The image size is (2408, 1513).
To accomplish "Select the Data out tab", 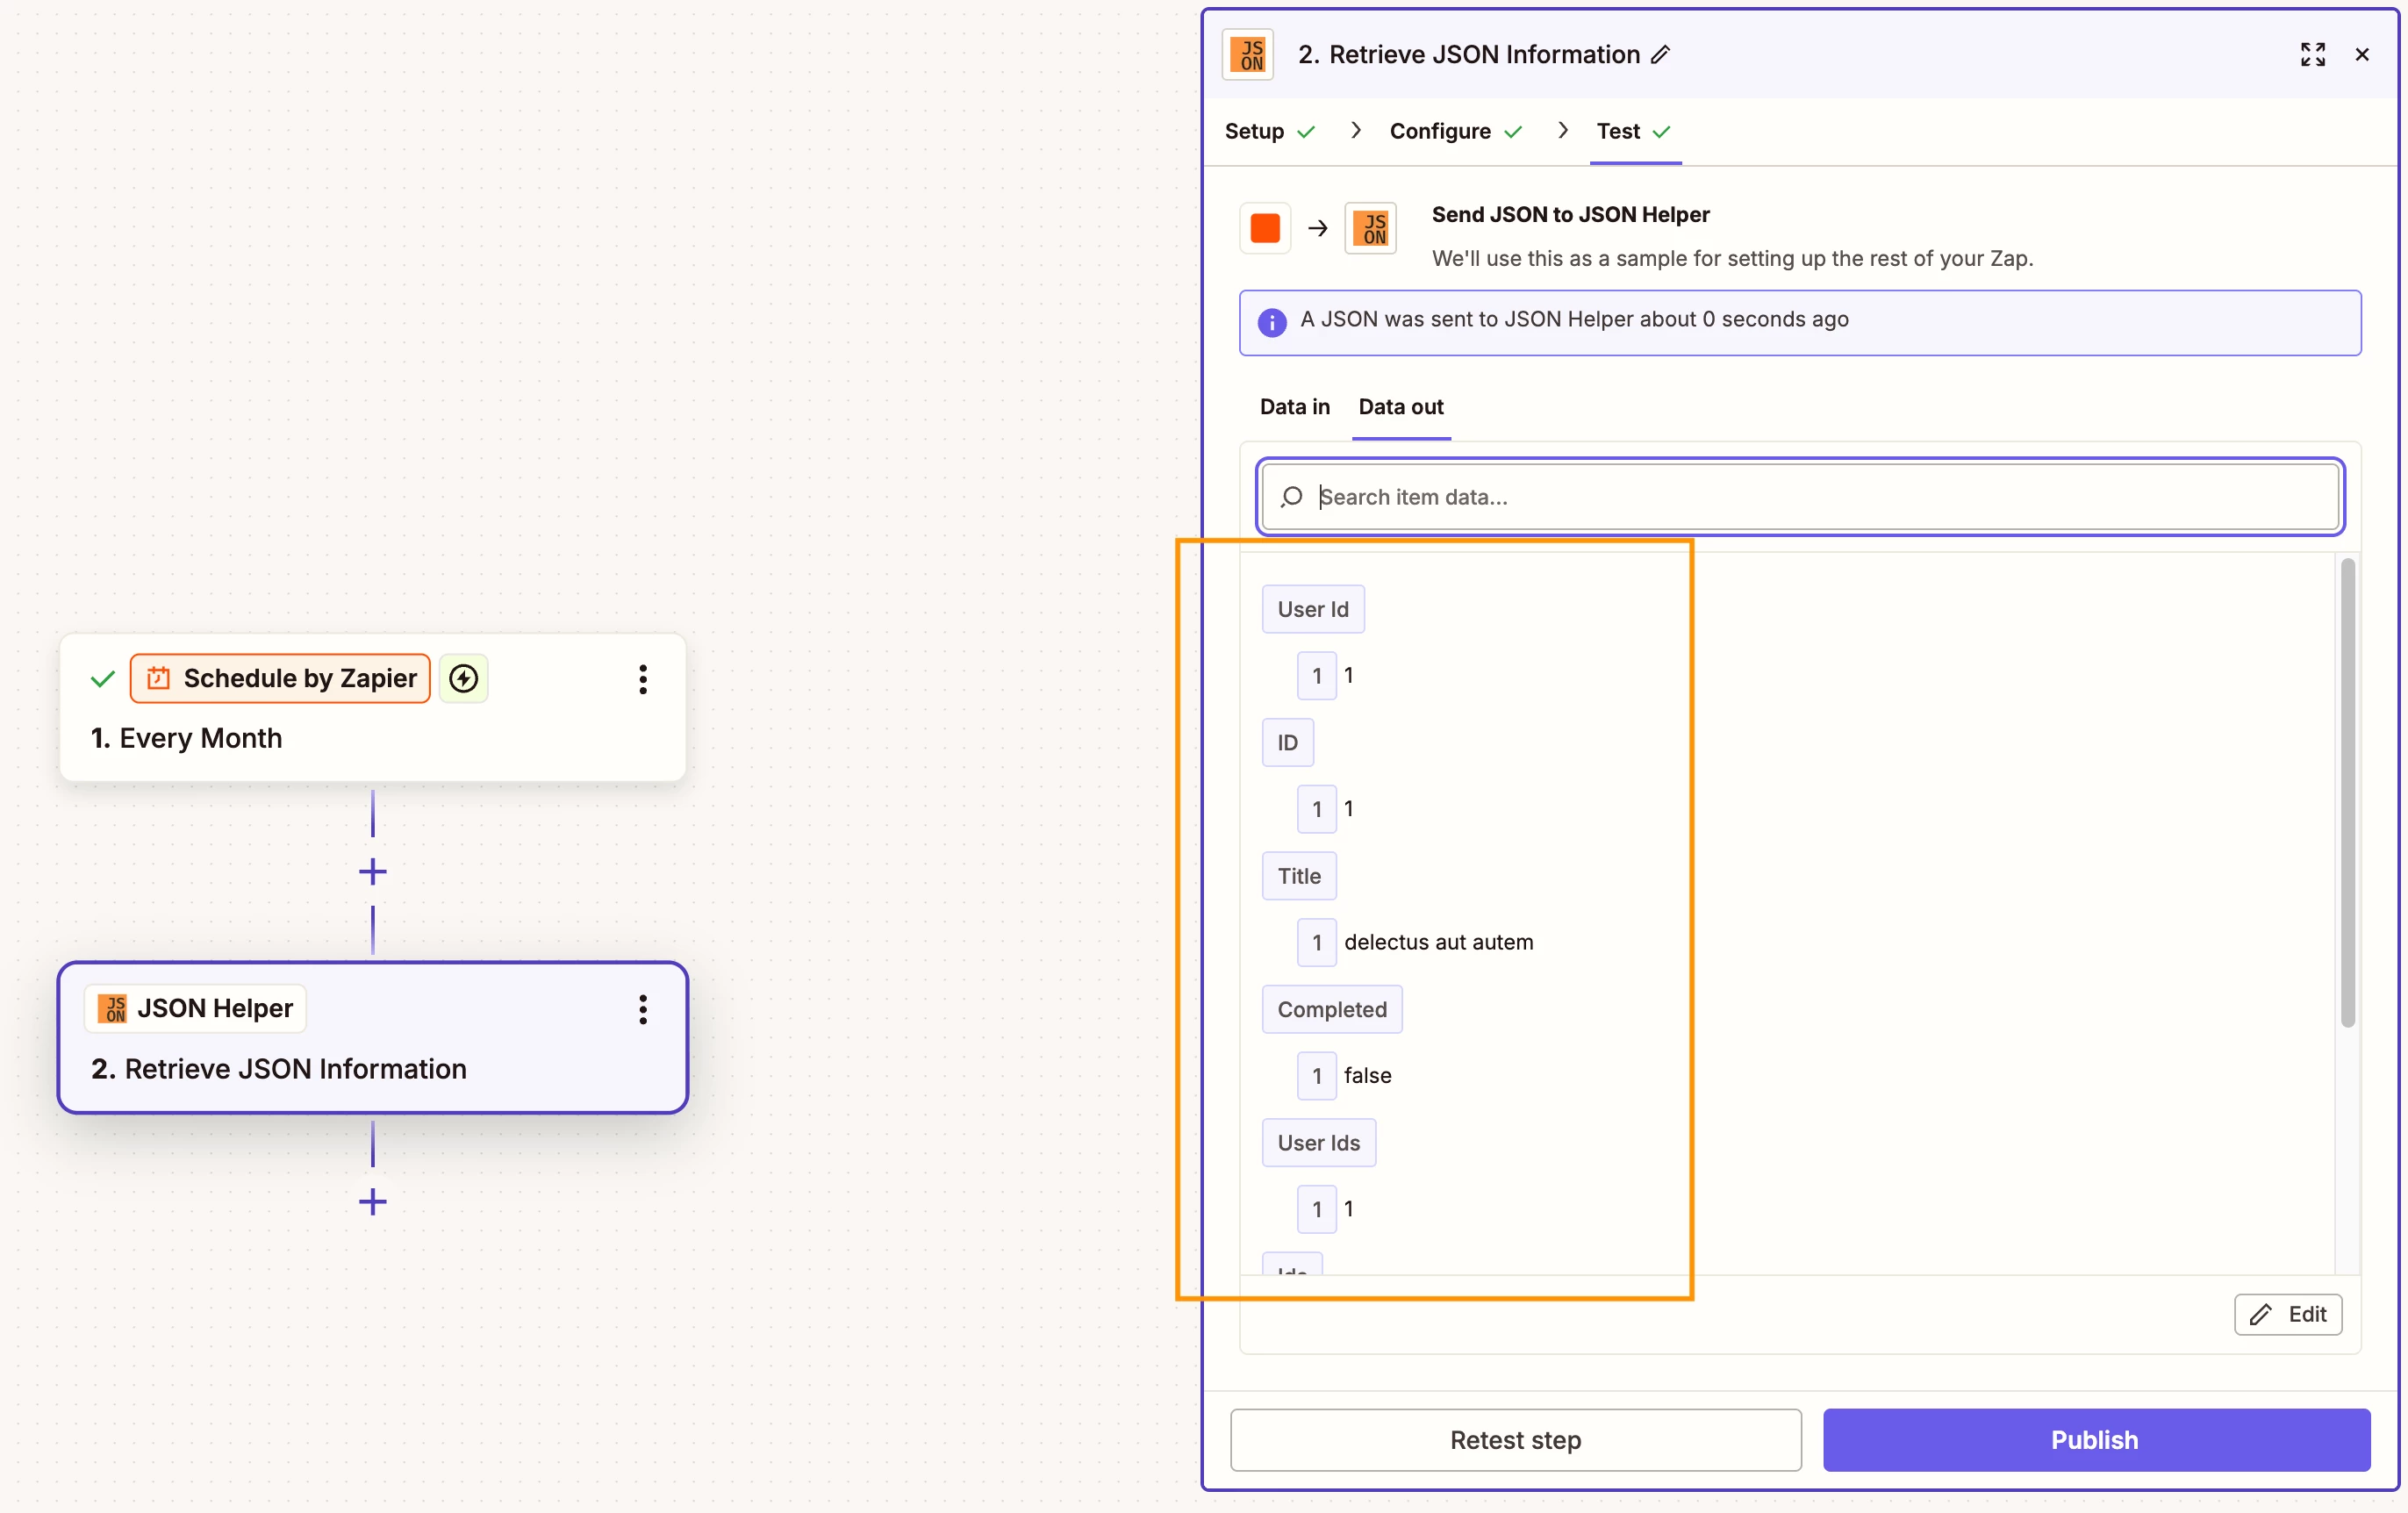I will pos(1401,407).
